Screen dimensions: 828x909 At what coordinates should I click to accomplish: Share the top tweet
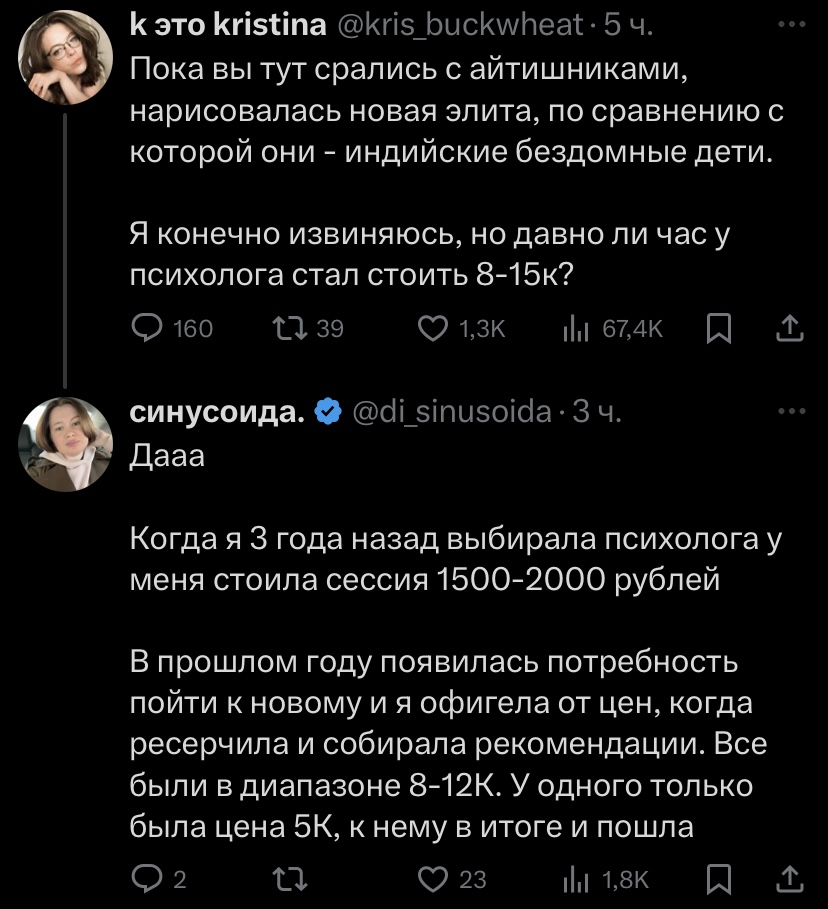789,327
